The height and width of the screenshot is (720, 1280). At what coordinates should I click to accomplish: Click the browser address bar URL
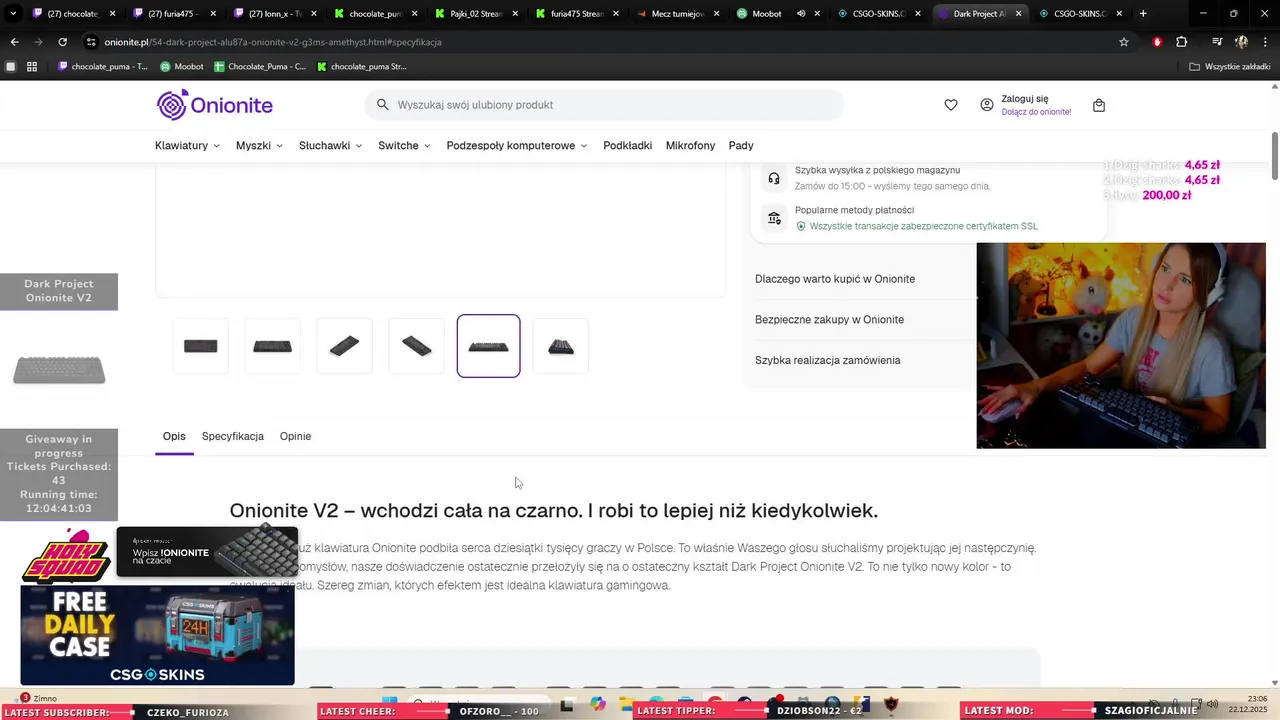pyautogui.click(x=273, y=42)
